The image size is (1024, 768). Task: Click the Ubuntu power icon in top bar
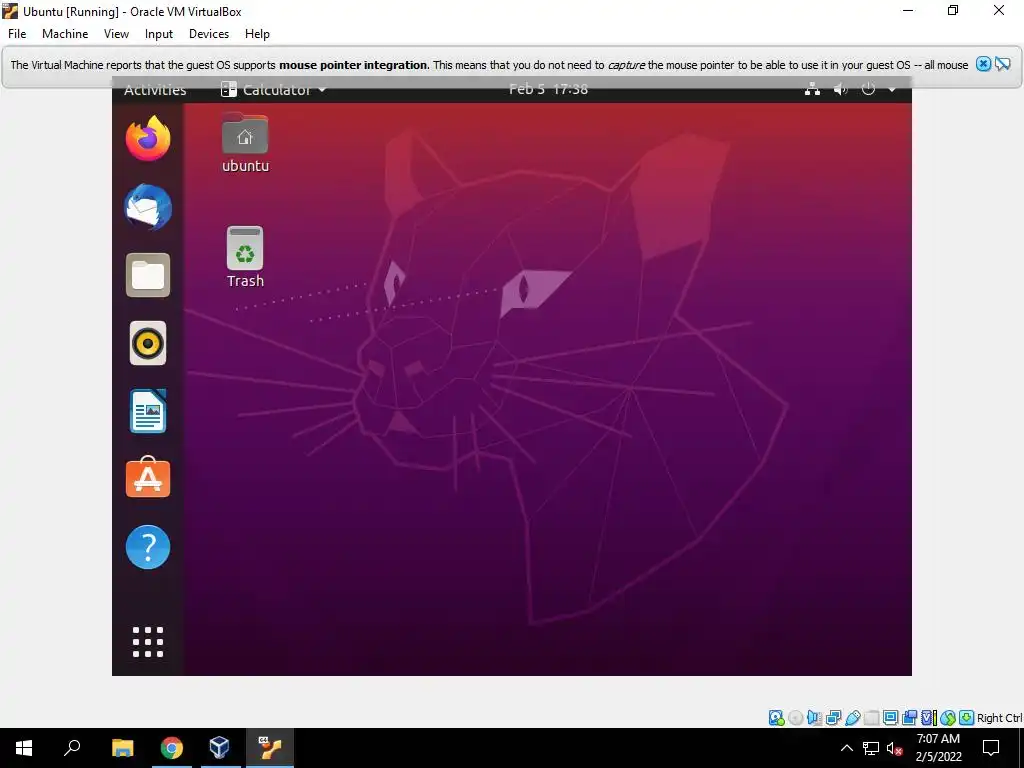pos(868,89)
